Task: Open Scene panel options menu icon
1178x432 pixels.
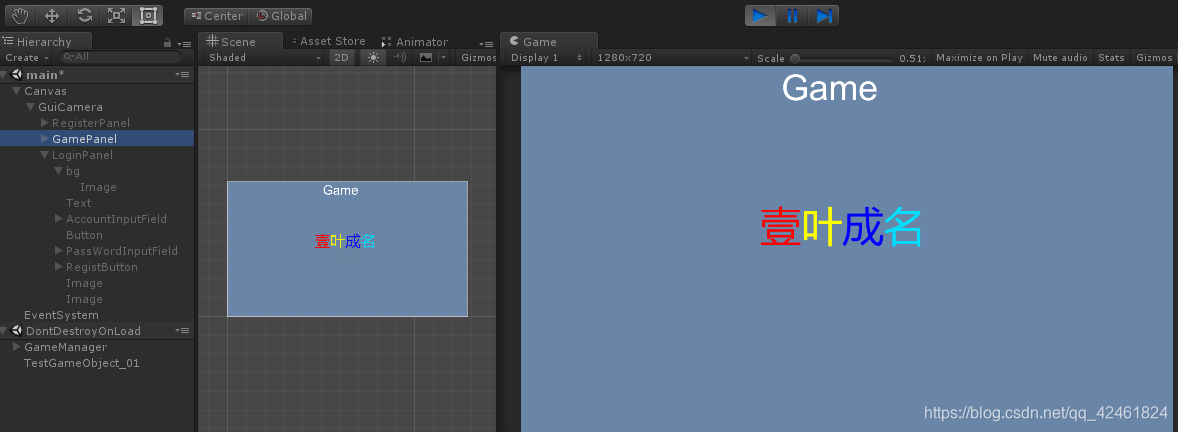Action: click(487, 44)
